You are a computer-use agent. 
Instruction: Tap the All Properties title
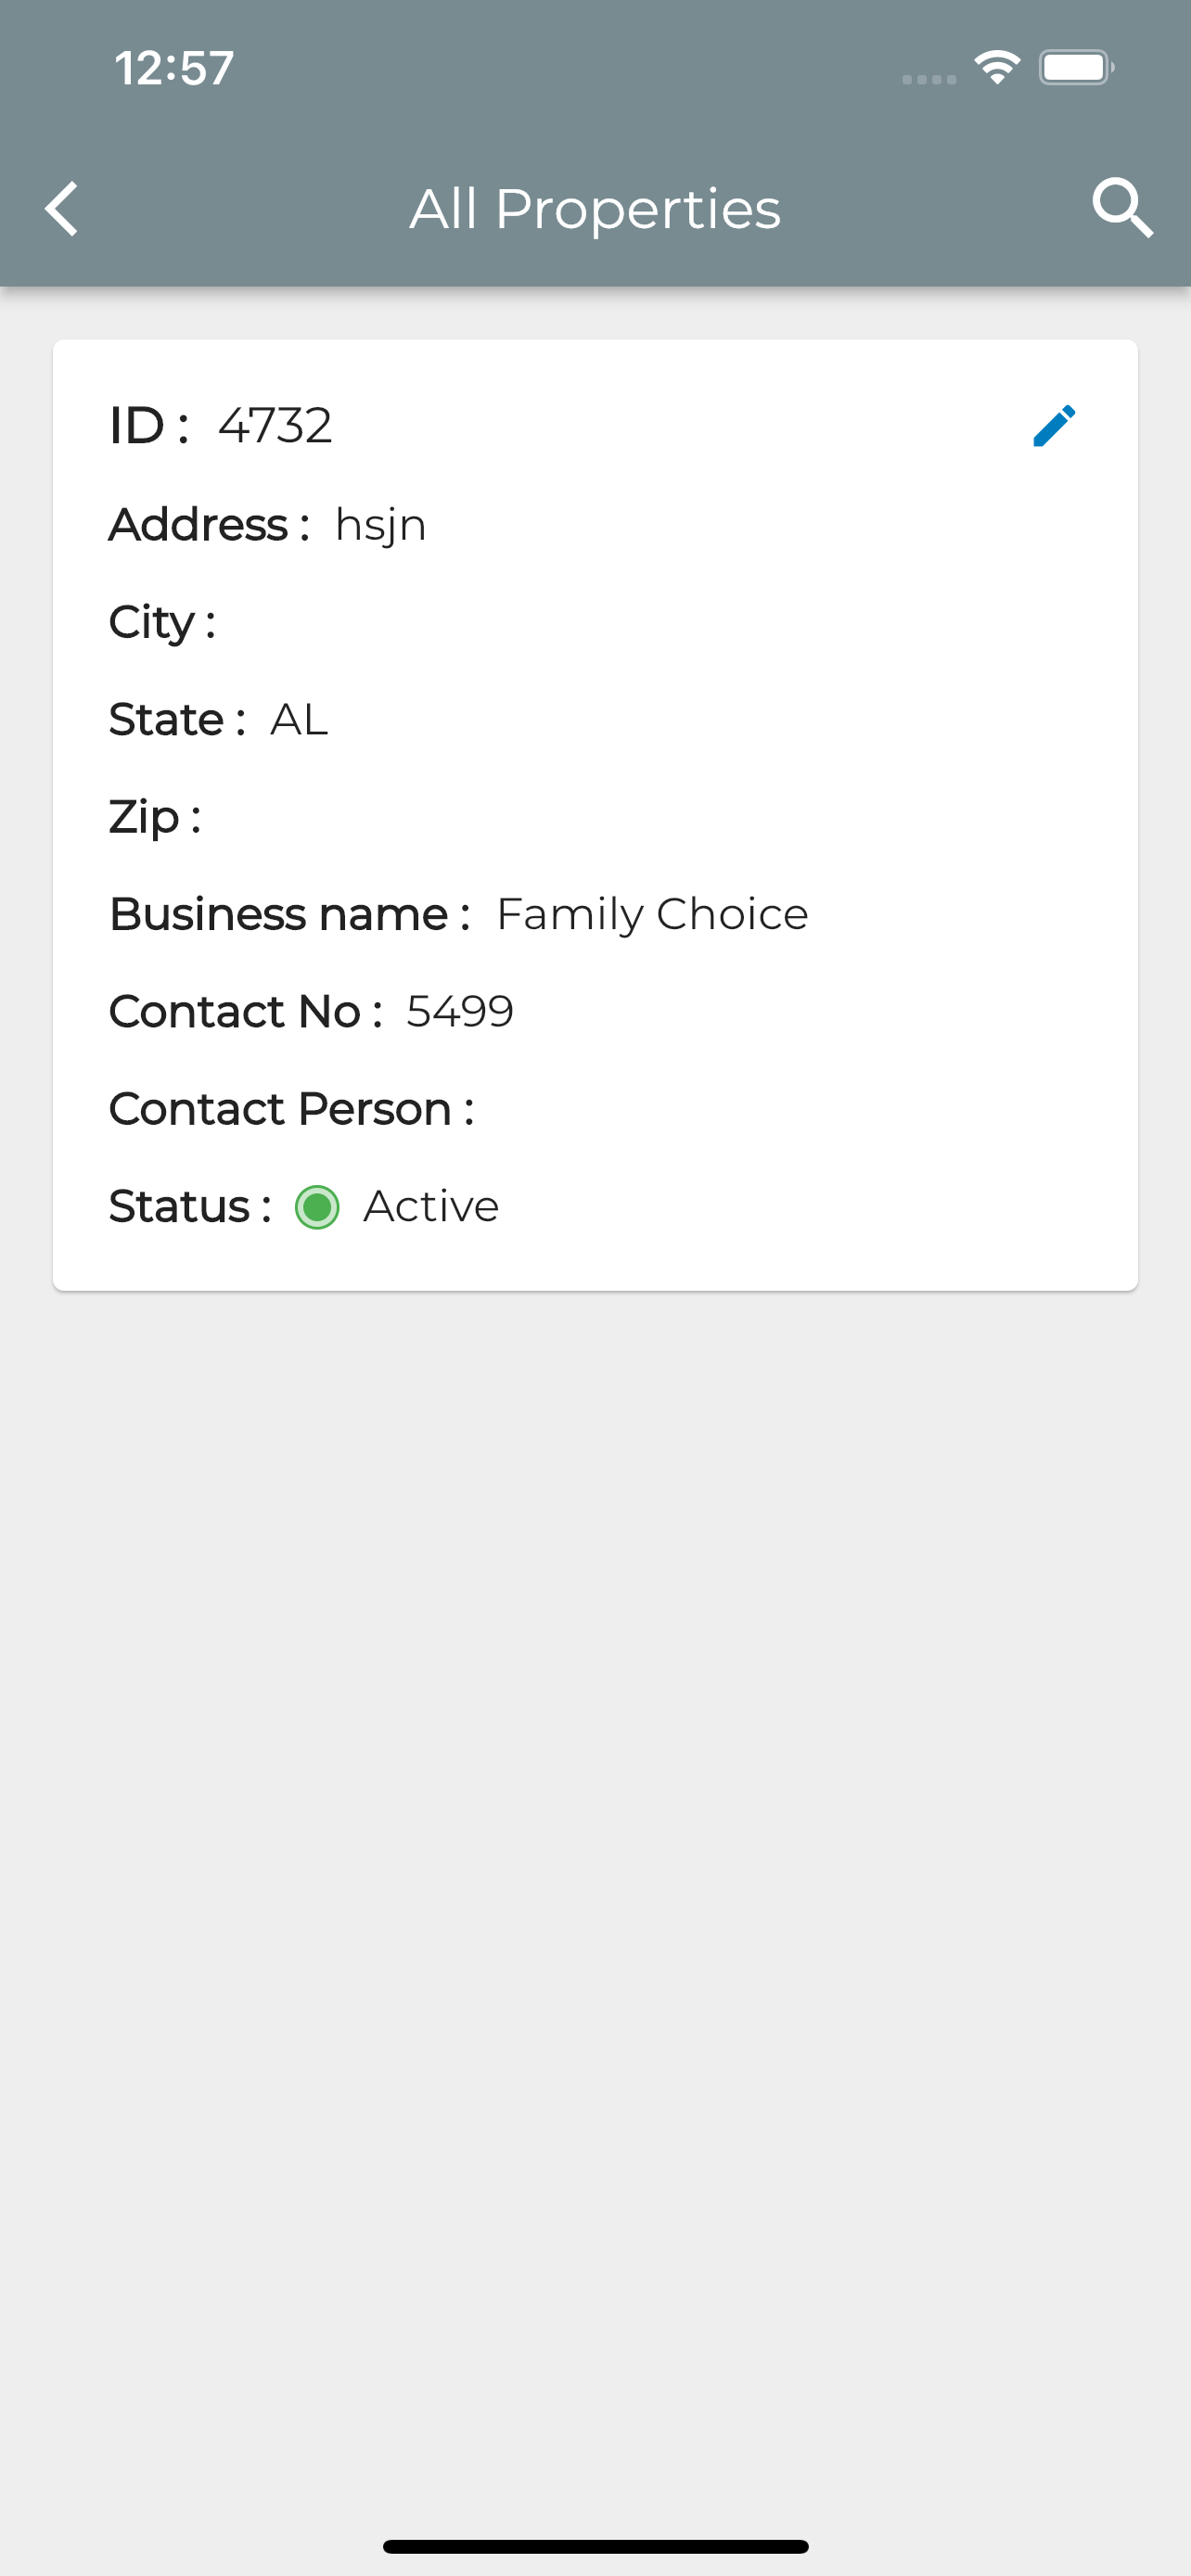point(595,209)
